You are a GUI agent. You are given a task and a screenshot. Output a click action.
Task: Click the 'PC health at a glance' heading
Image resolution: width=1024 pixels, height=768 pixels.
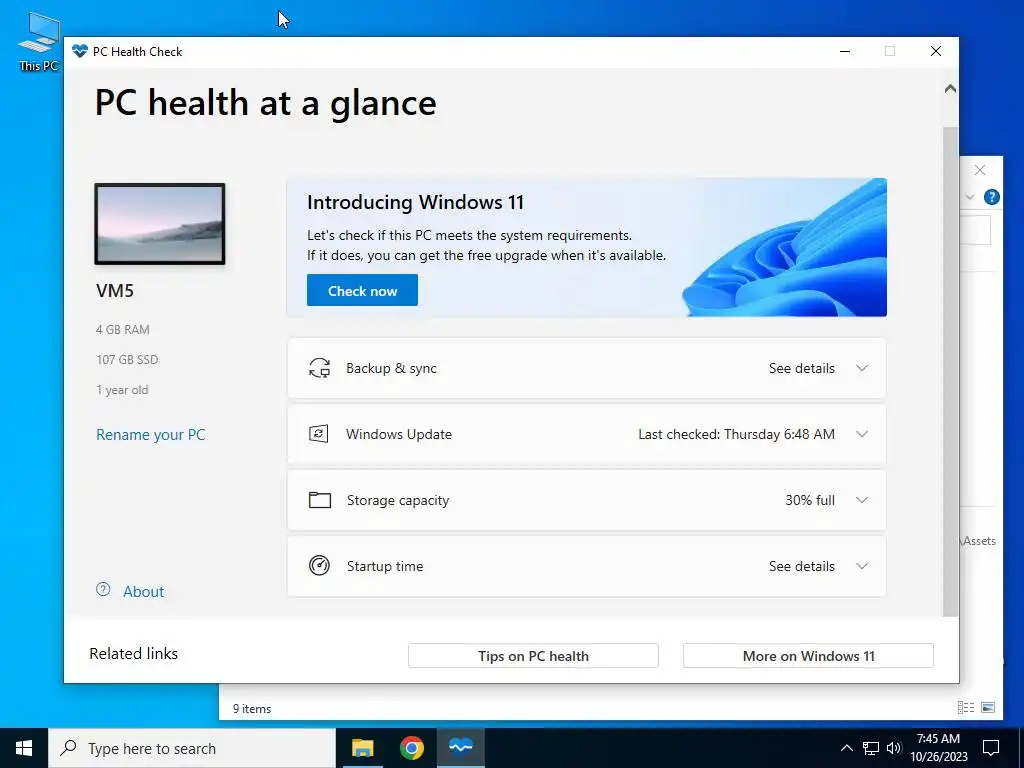point(266,103)
